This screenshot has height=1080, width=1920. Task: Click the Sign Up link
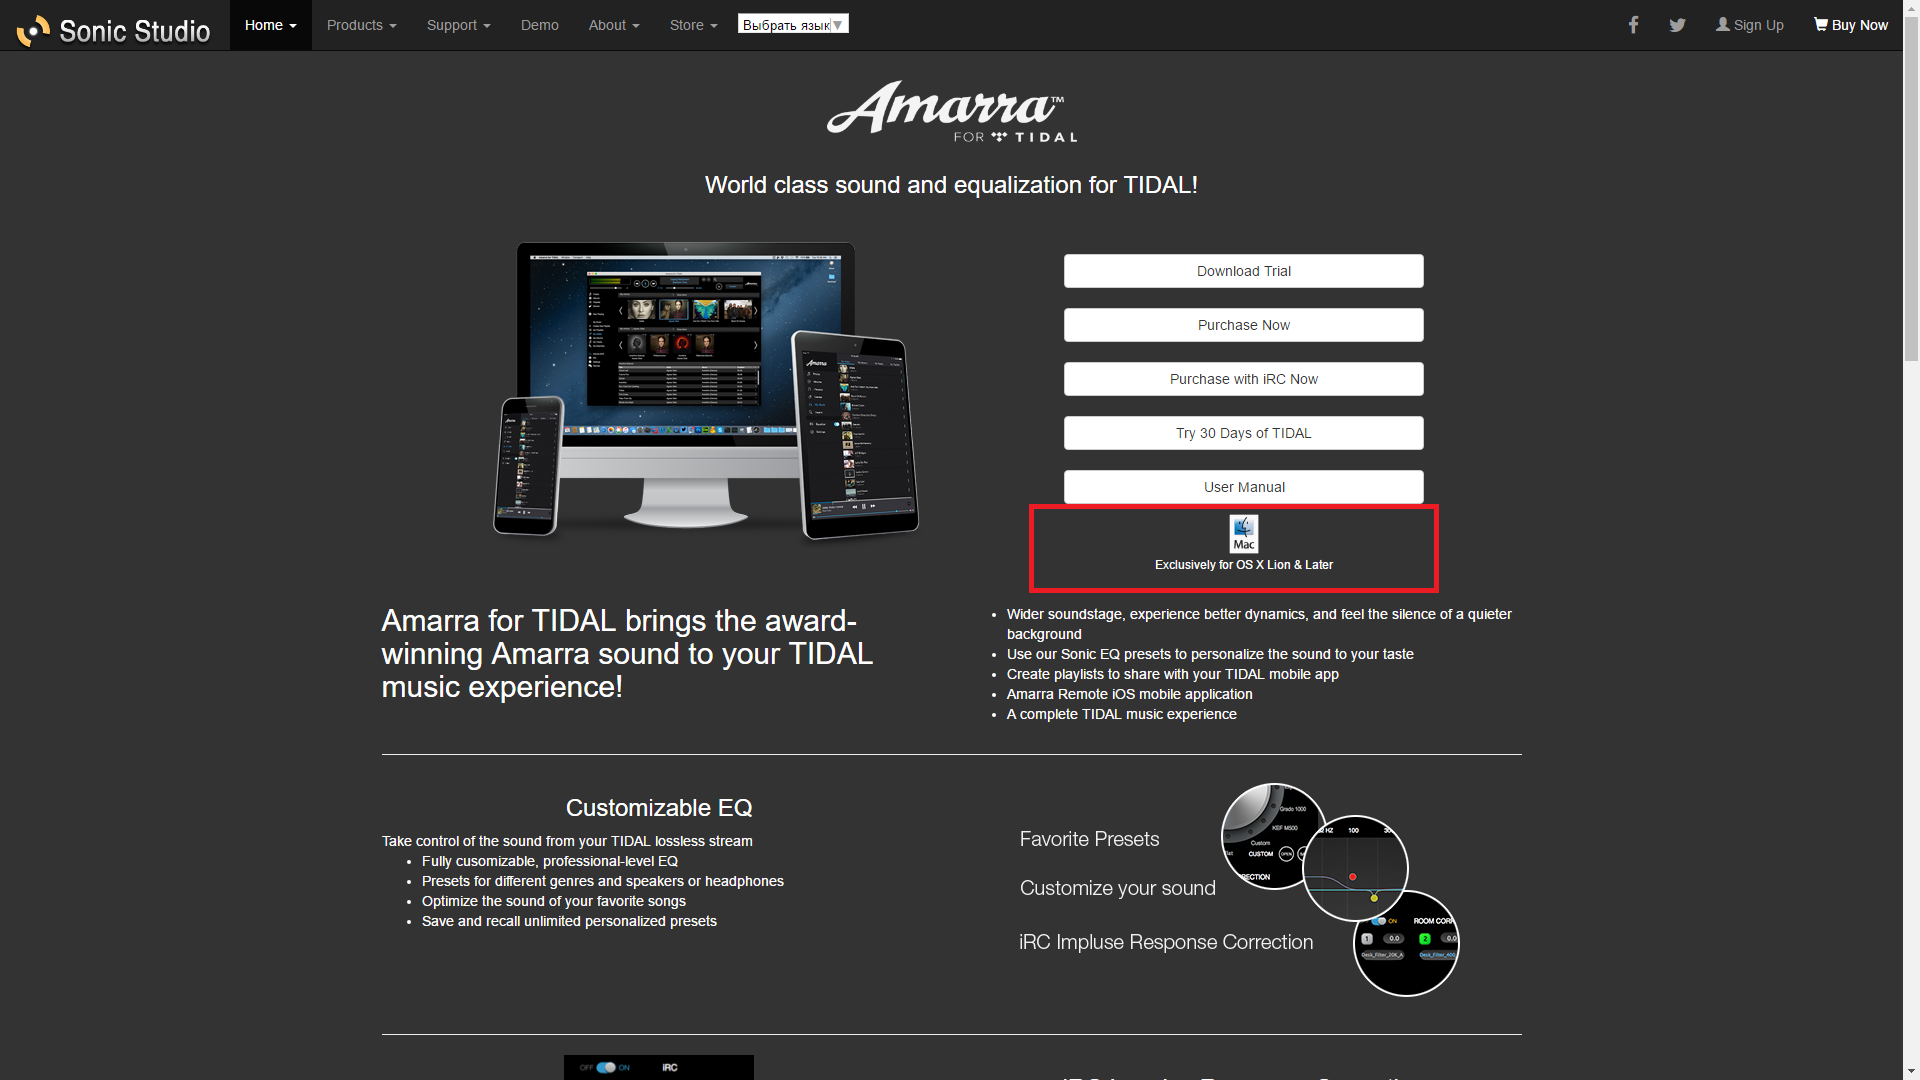pos(1750,25)
